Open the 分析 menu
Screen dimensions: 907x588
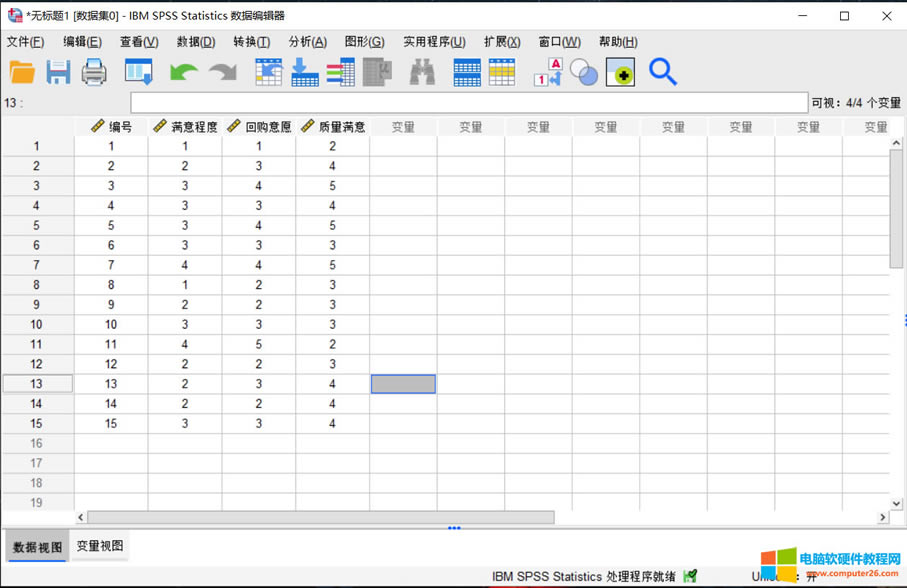[x=305, y=42]
